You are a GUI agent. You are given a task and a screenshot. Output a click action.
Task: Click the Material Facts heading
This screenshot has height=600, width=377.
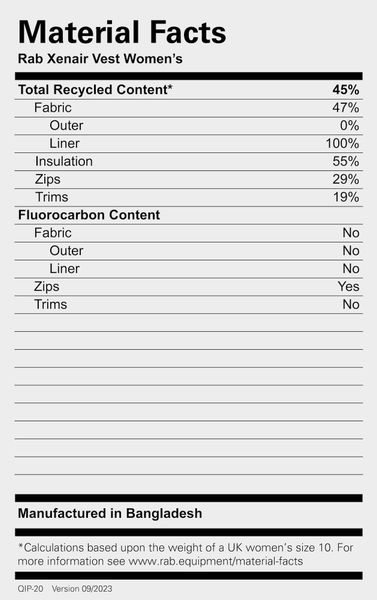coord(122,32)
